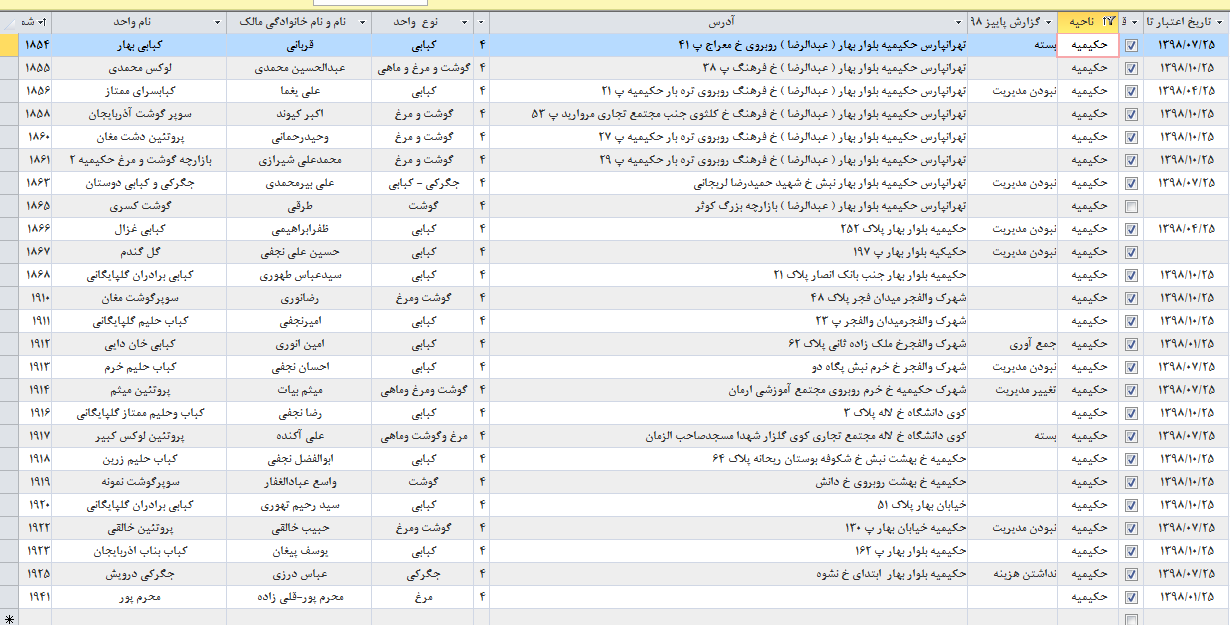
Task: Toggle the checkbox in the گل گندم row
Action: pyautogui.click(x=1131, y=252)
